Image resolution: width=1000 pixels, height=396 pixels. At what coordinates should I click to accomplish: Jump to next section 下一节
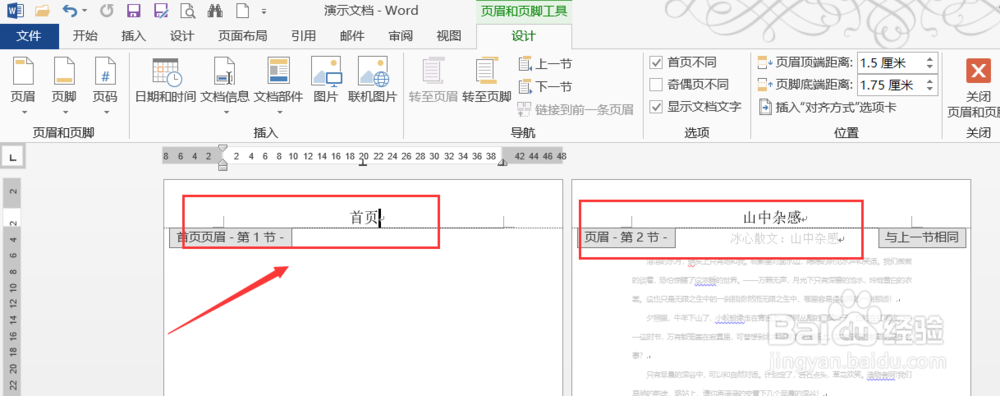[545, 86]
